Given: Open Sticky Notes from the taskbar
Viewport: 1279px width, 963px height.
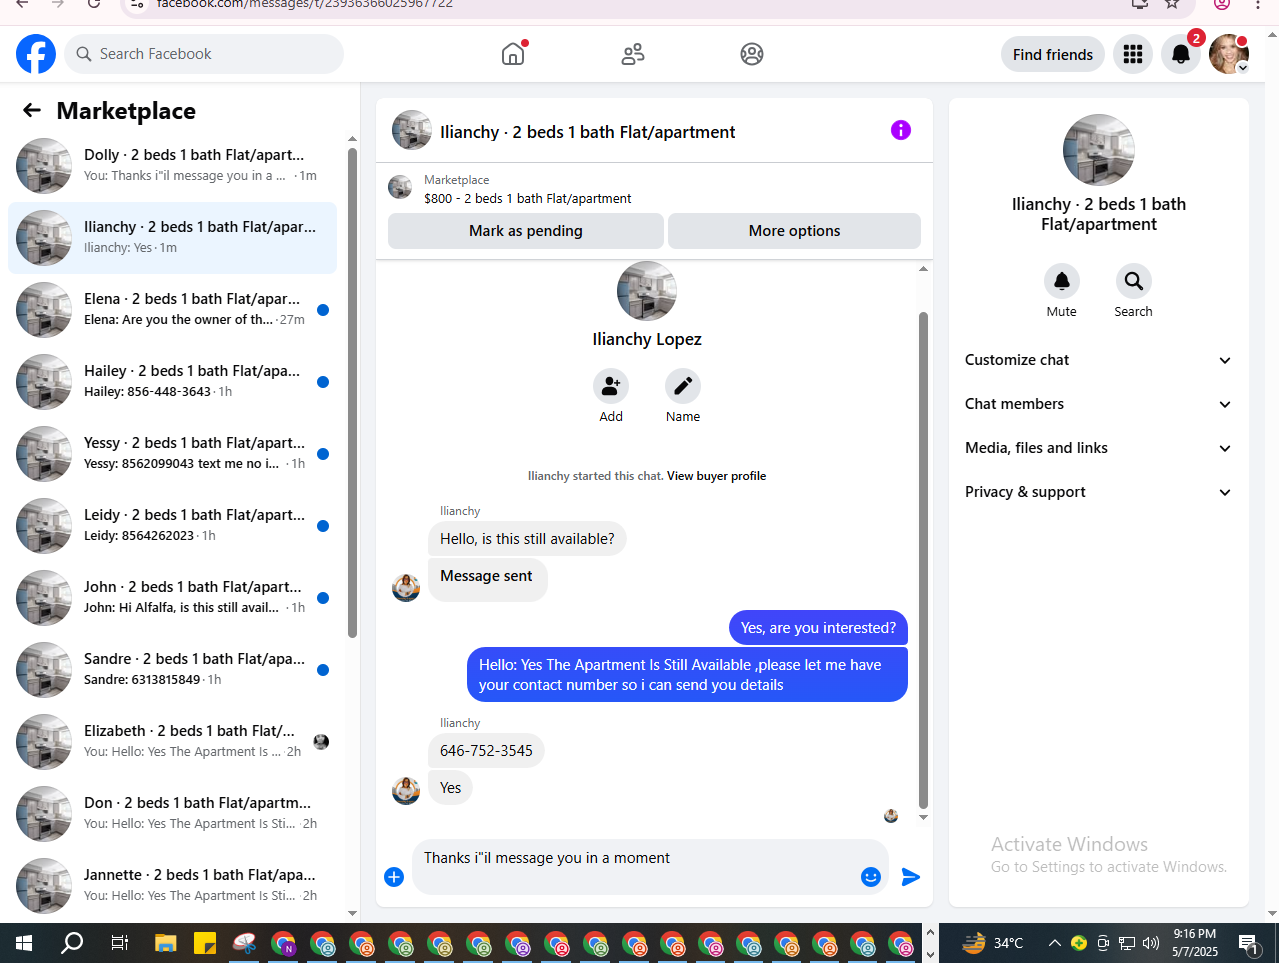Looking at the screenshot, I should (205, 943).
